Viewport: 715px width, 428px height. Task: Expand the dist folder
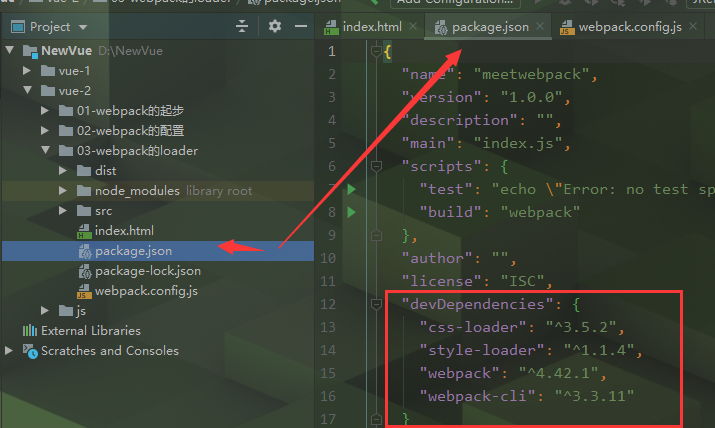63,170
